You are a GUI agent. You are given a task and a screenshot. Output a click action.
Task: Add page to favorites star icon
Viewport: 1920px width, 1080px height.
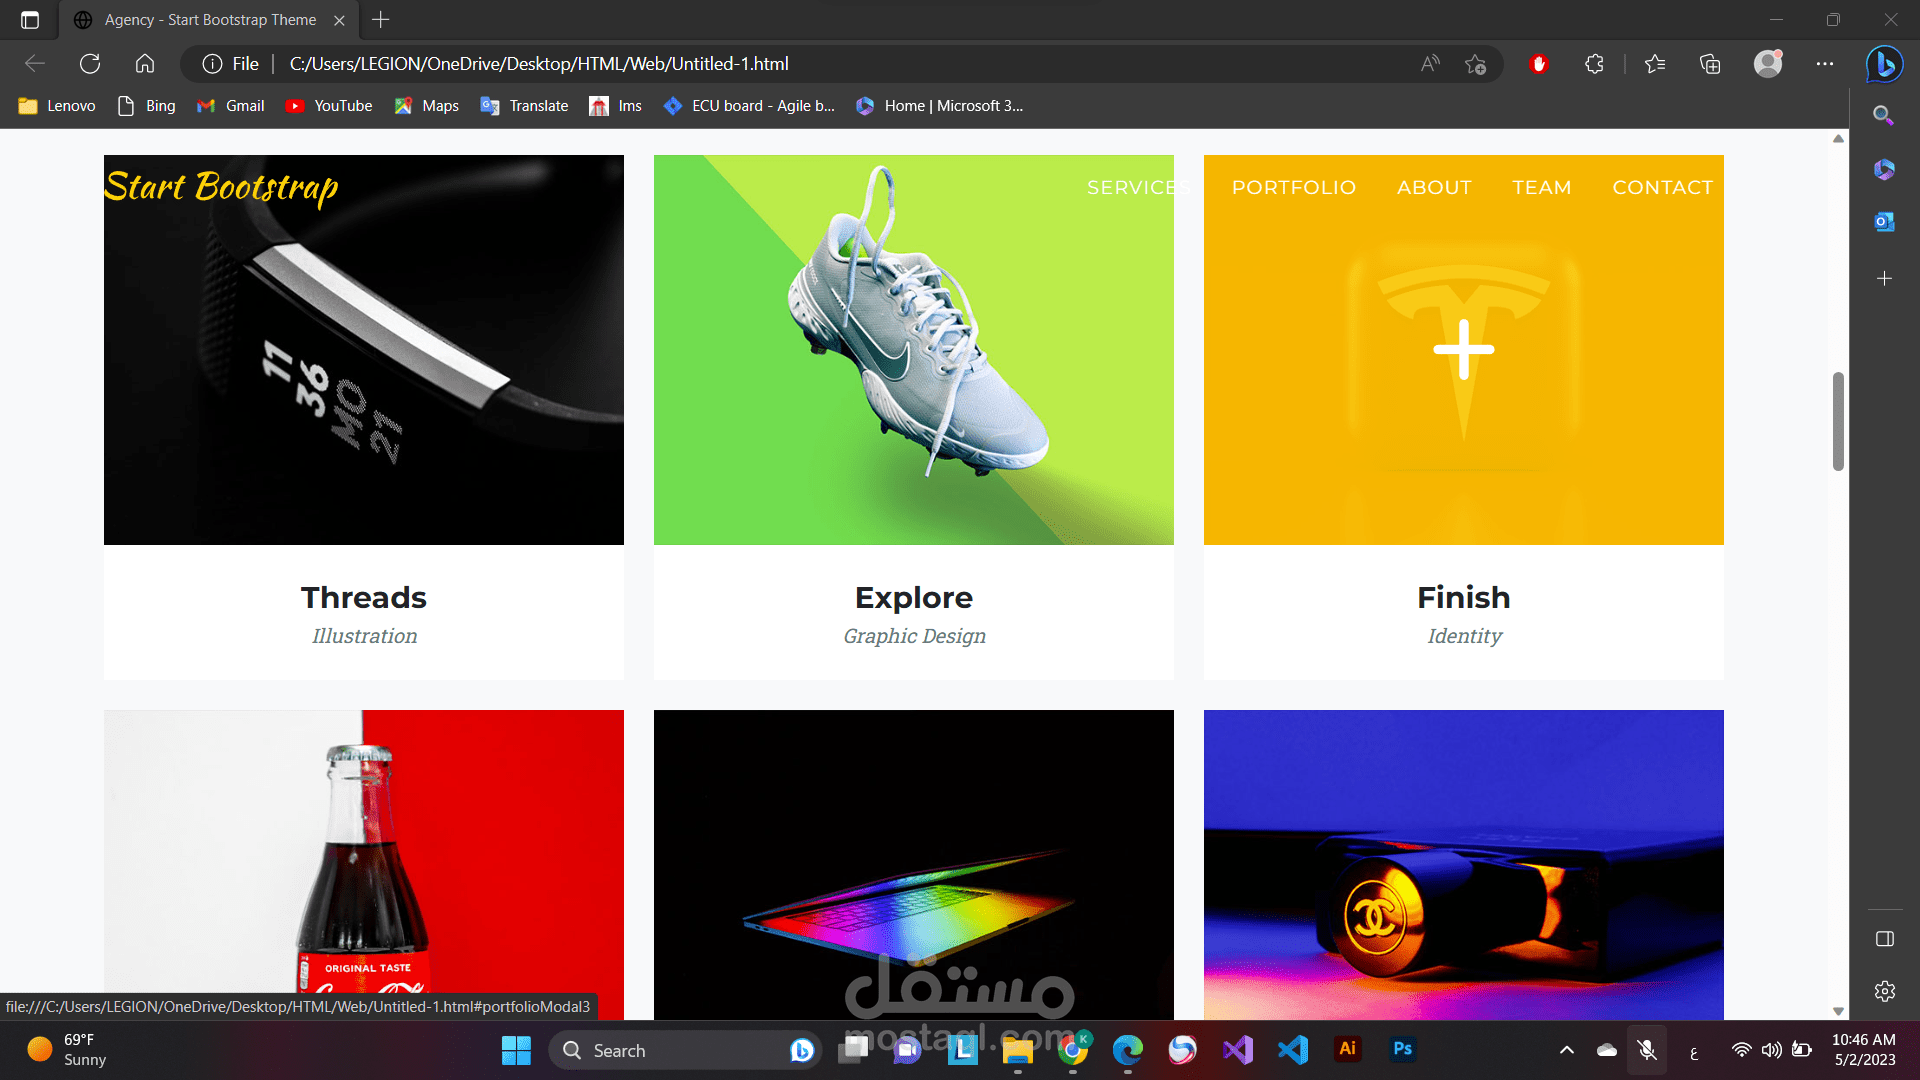1475,64
